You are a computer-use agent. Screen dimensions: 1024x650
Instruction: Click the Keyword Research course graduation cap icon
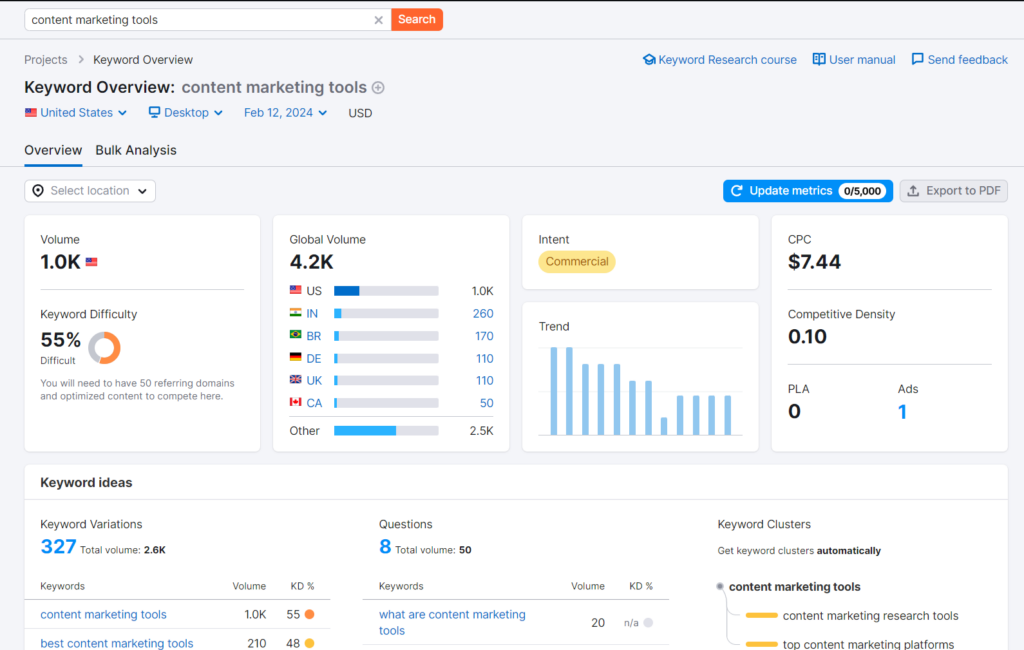[x=649, y=60]
